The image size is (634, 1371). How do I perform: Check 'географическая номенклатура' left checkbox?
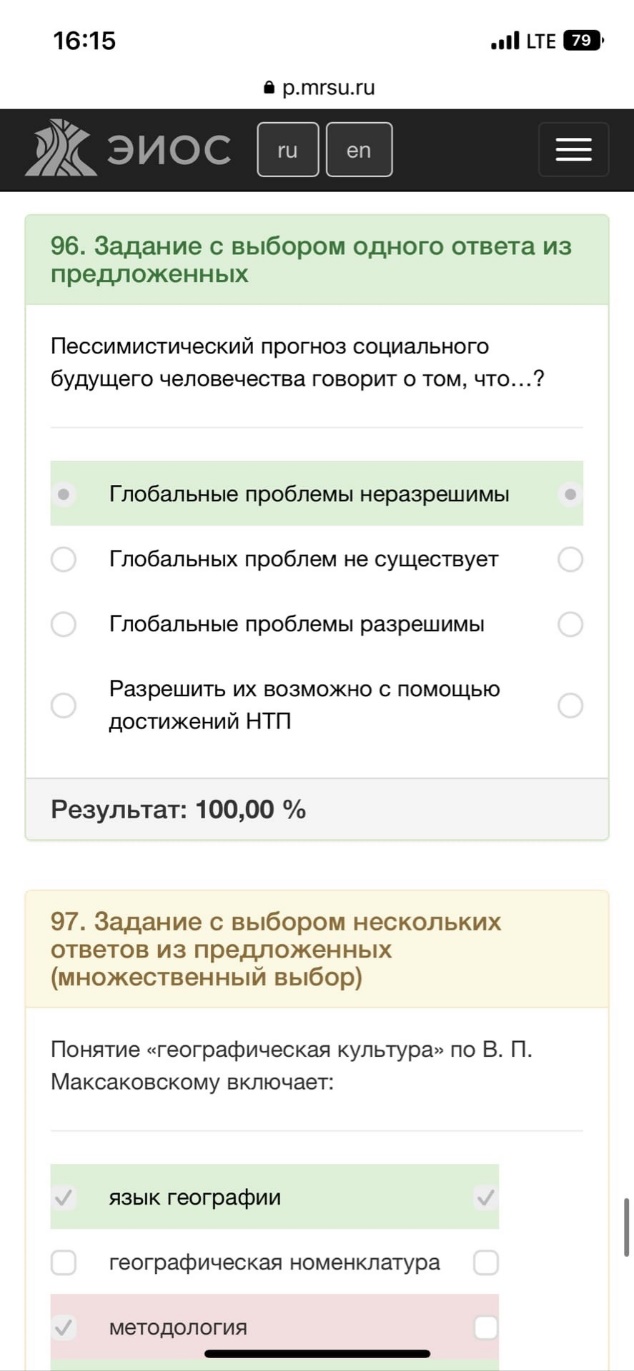[64, 1262]
